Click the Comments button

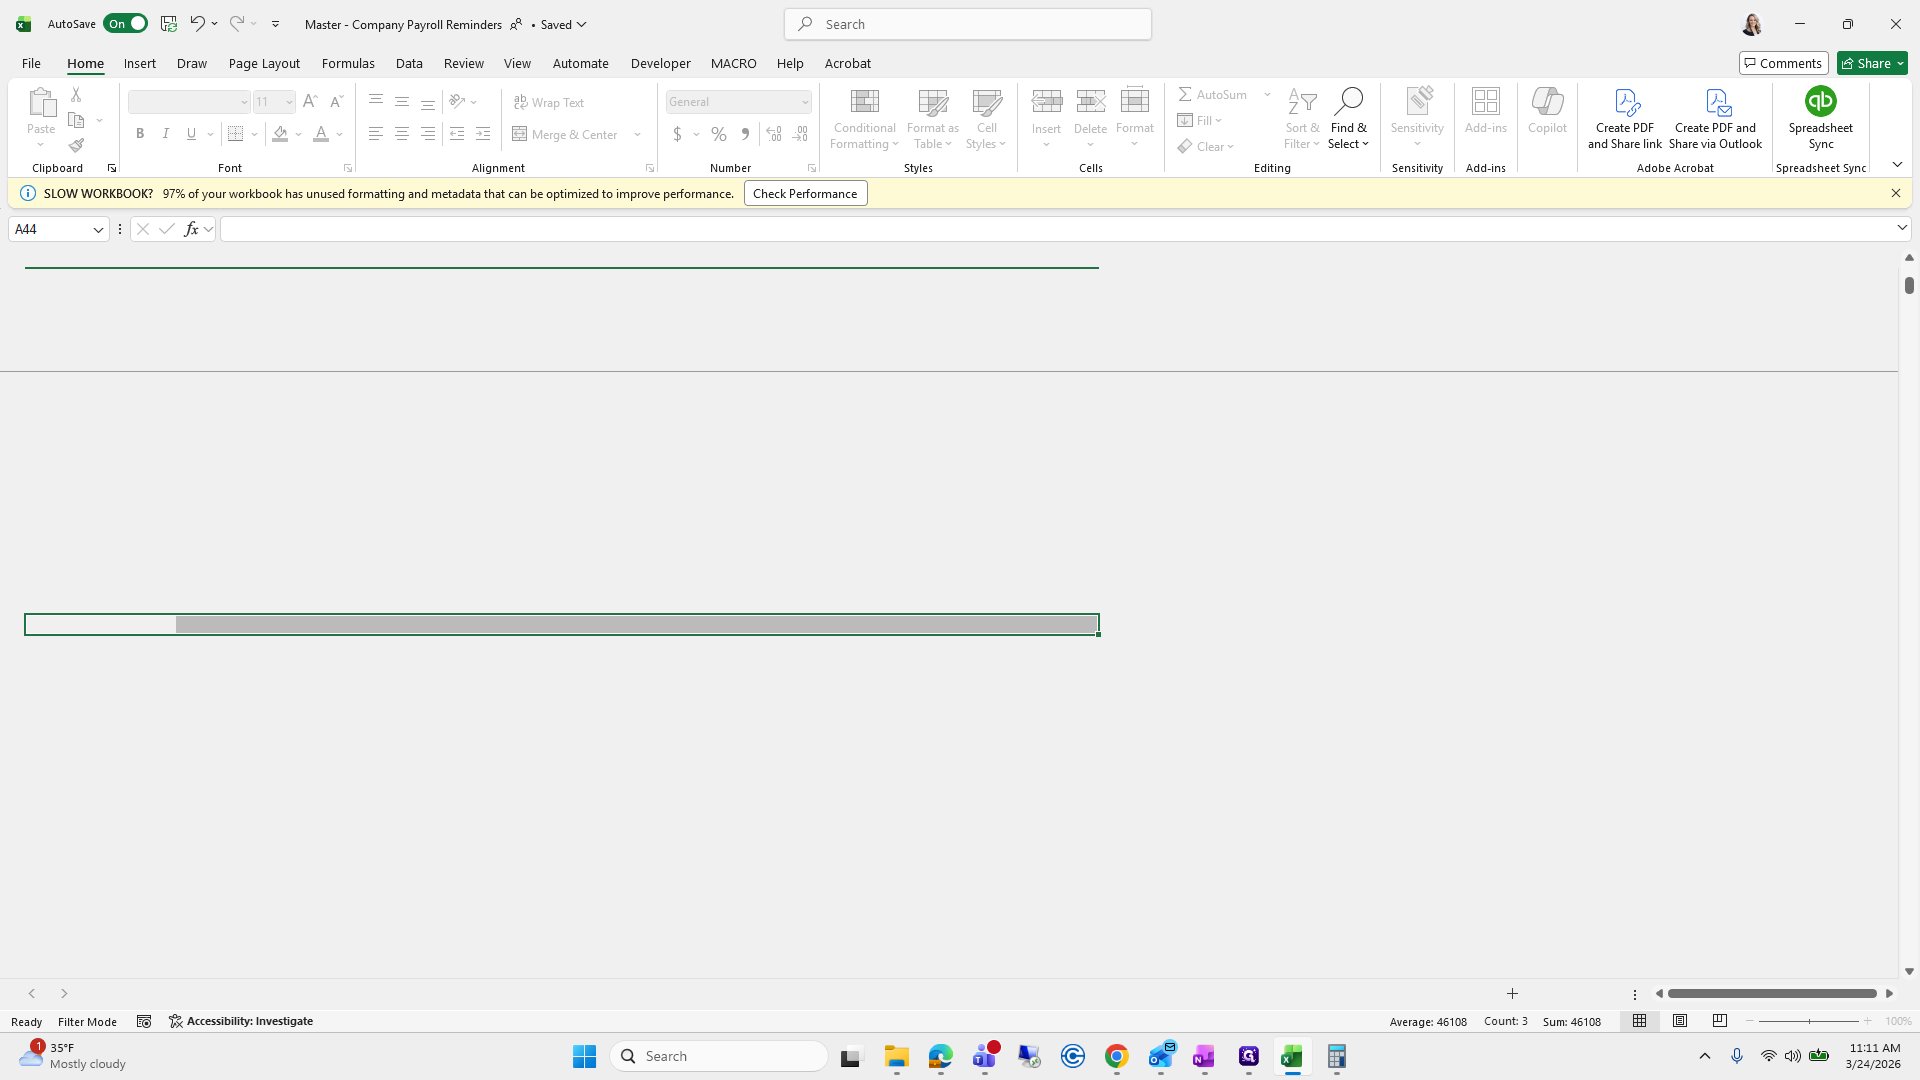[1783, 63]
